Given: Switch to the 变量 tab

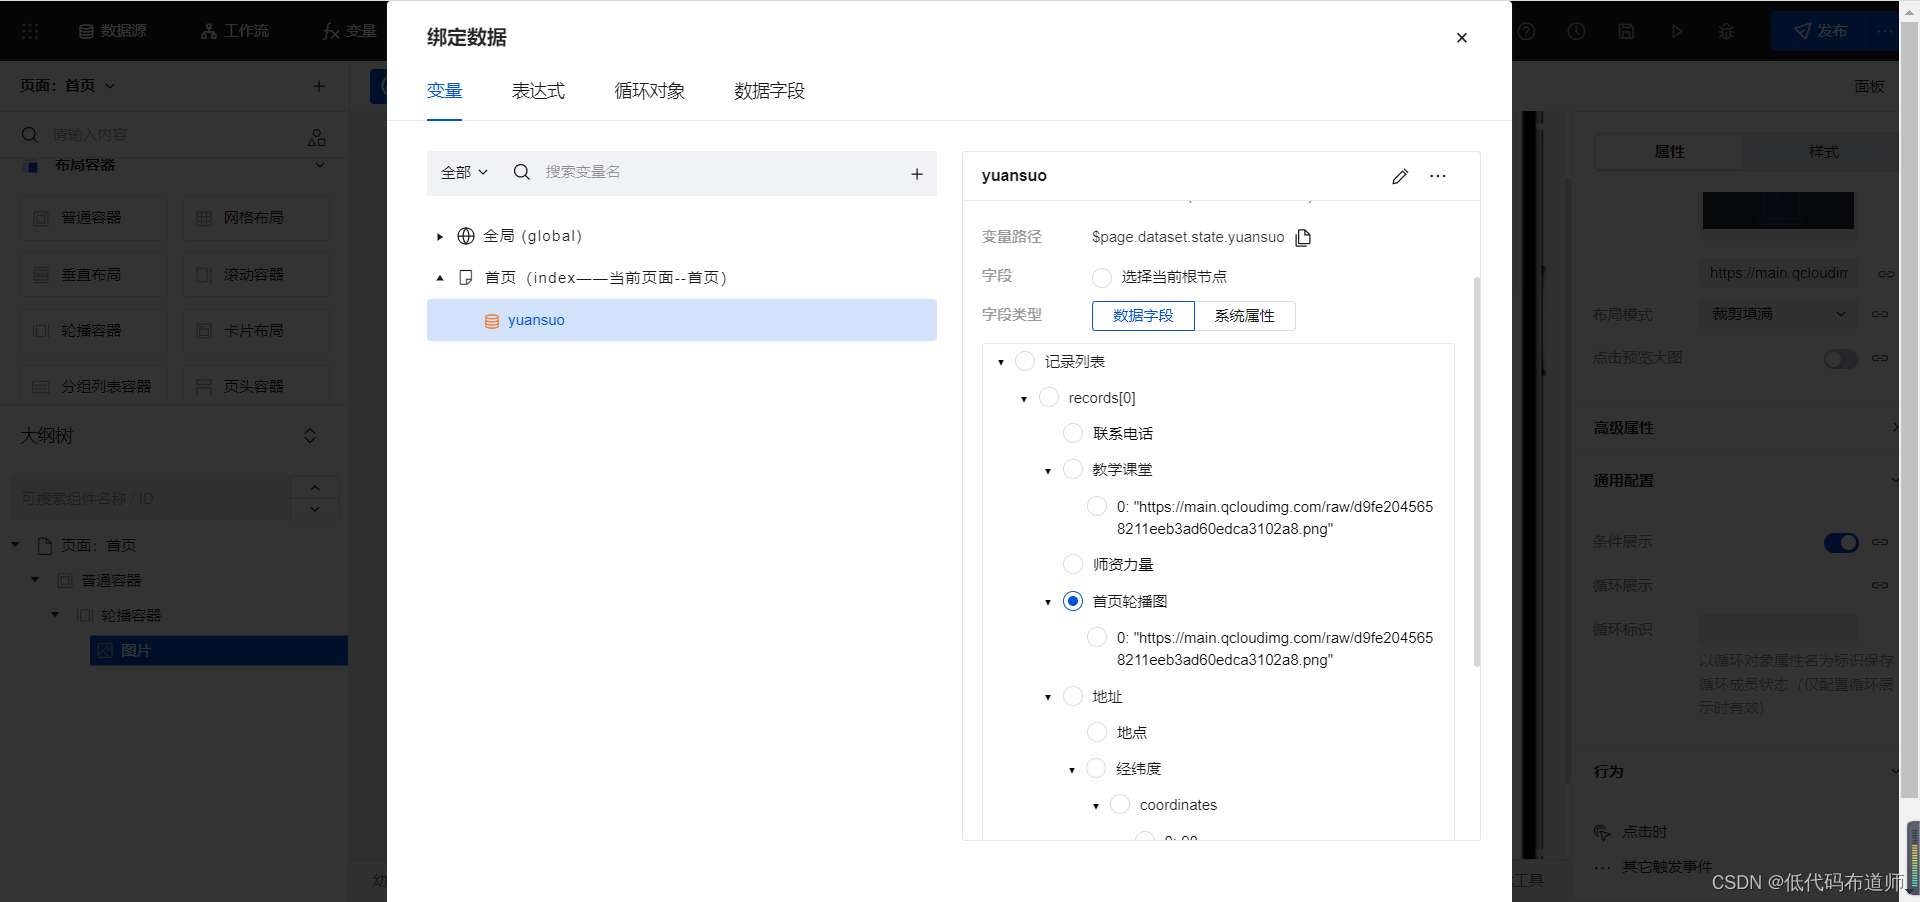Looking at the screenshot, I should [x=444, y=91].
